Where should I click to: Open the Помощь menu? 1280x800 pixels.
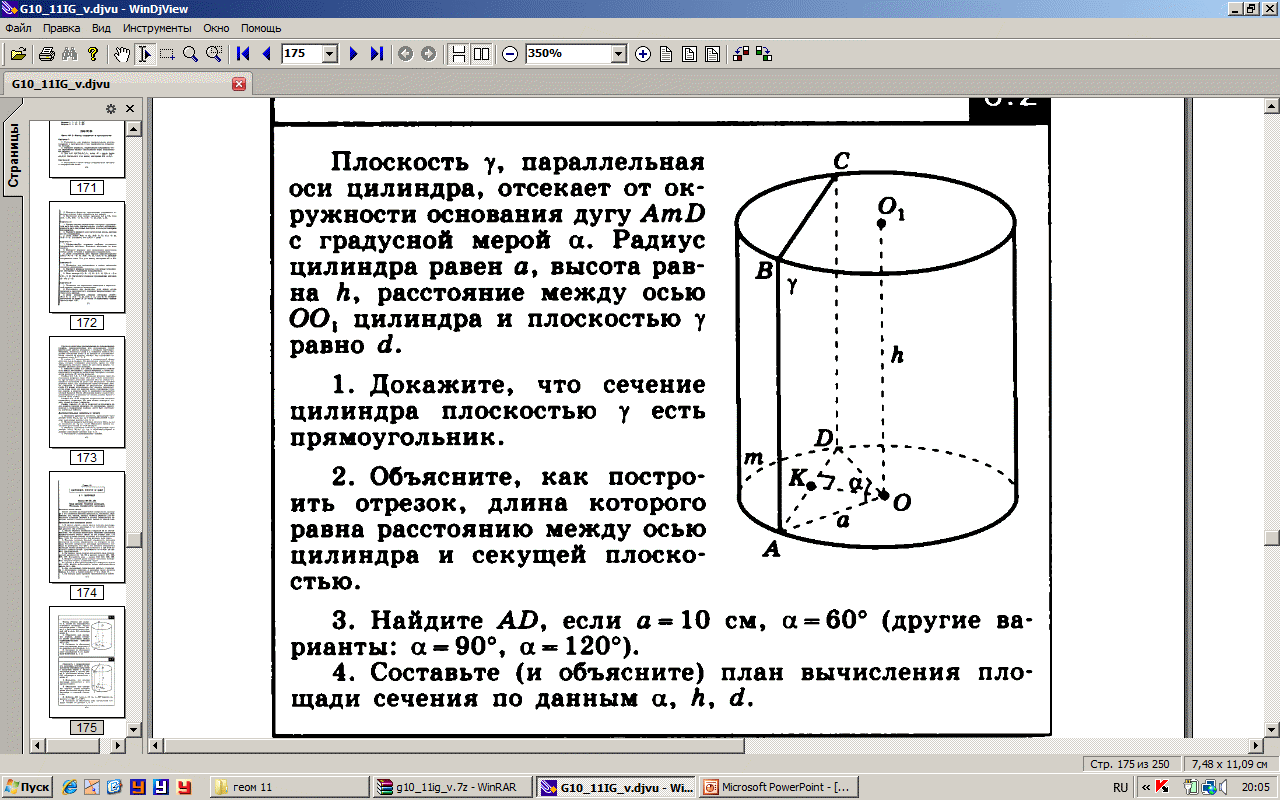pos(261,28)
